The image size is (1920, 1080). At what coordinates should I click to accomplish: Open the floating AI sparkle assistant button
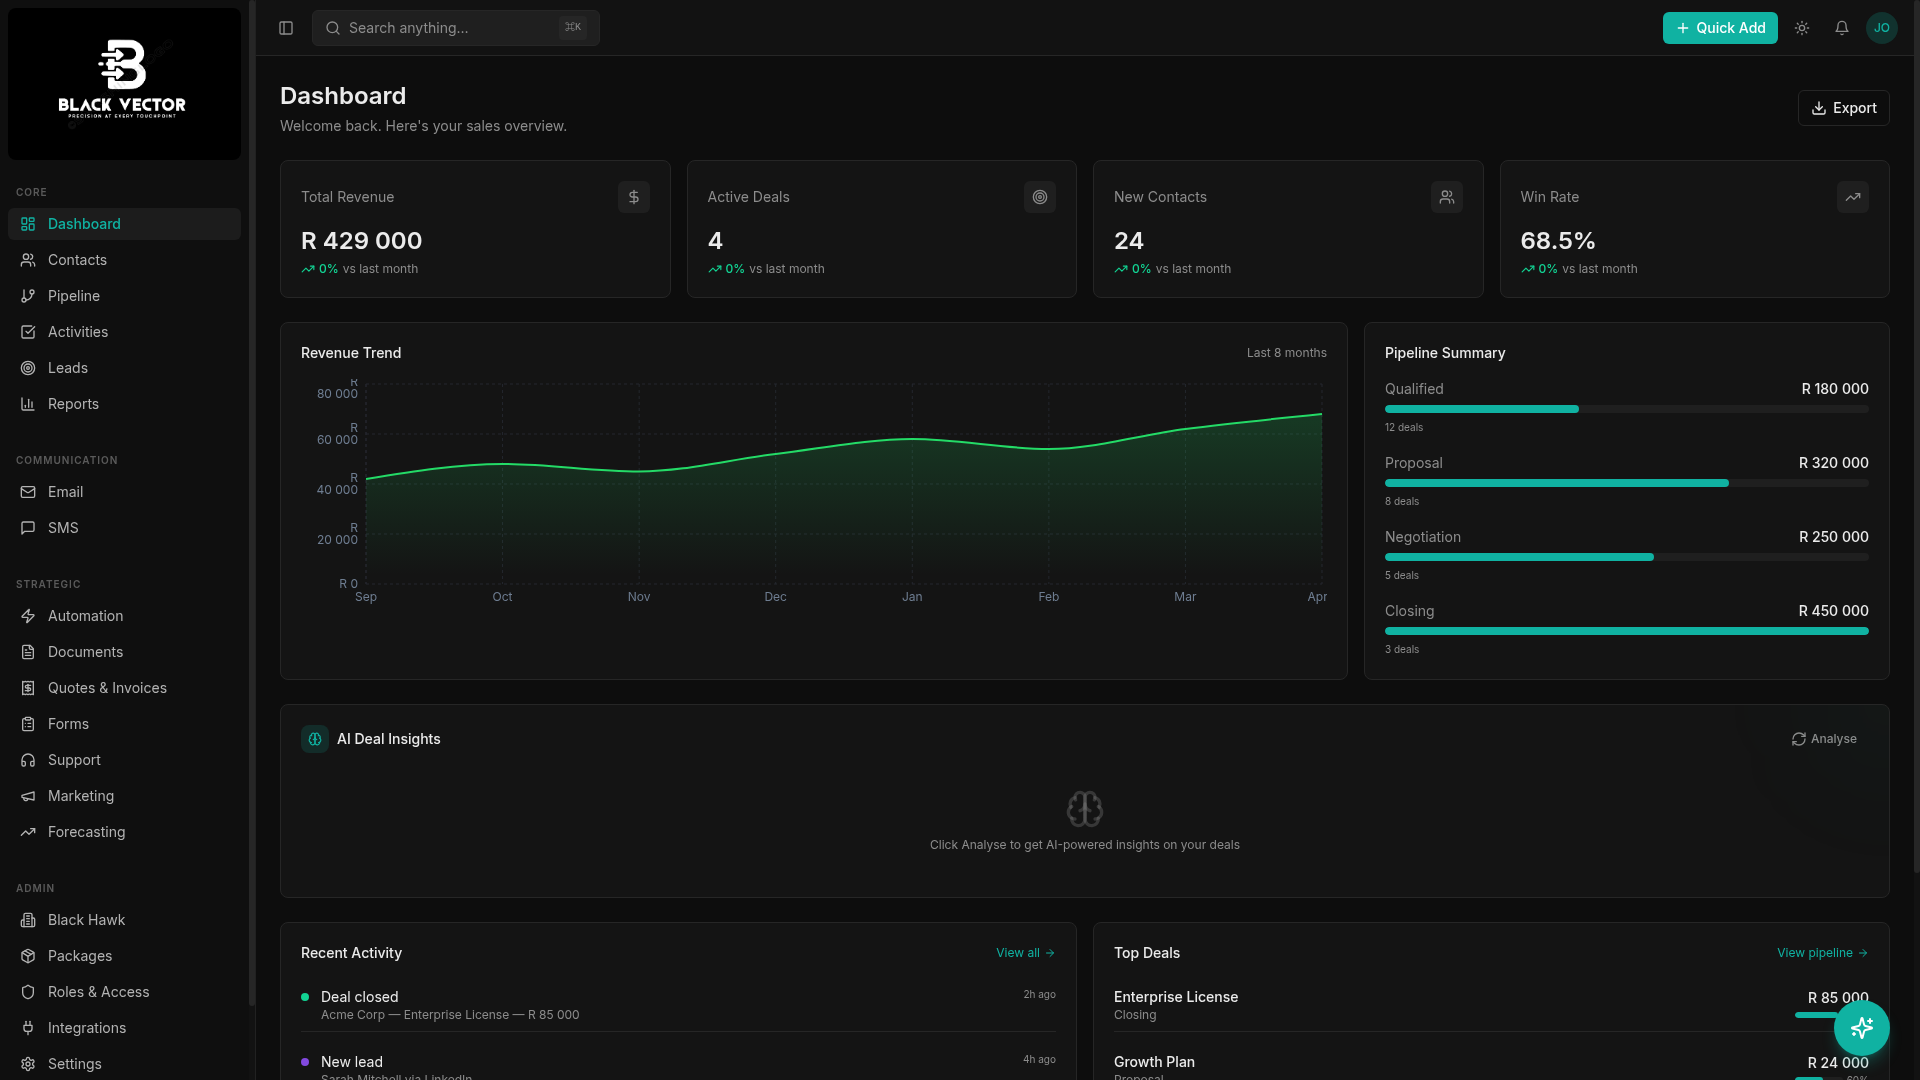click(x=1862, y=1028)
